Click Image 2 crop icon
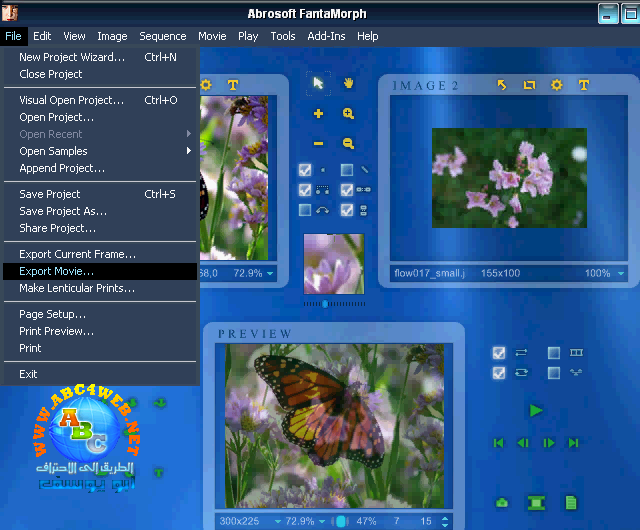The height and width of the screenshot is (530, 640). point(529,85)
